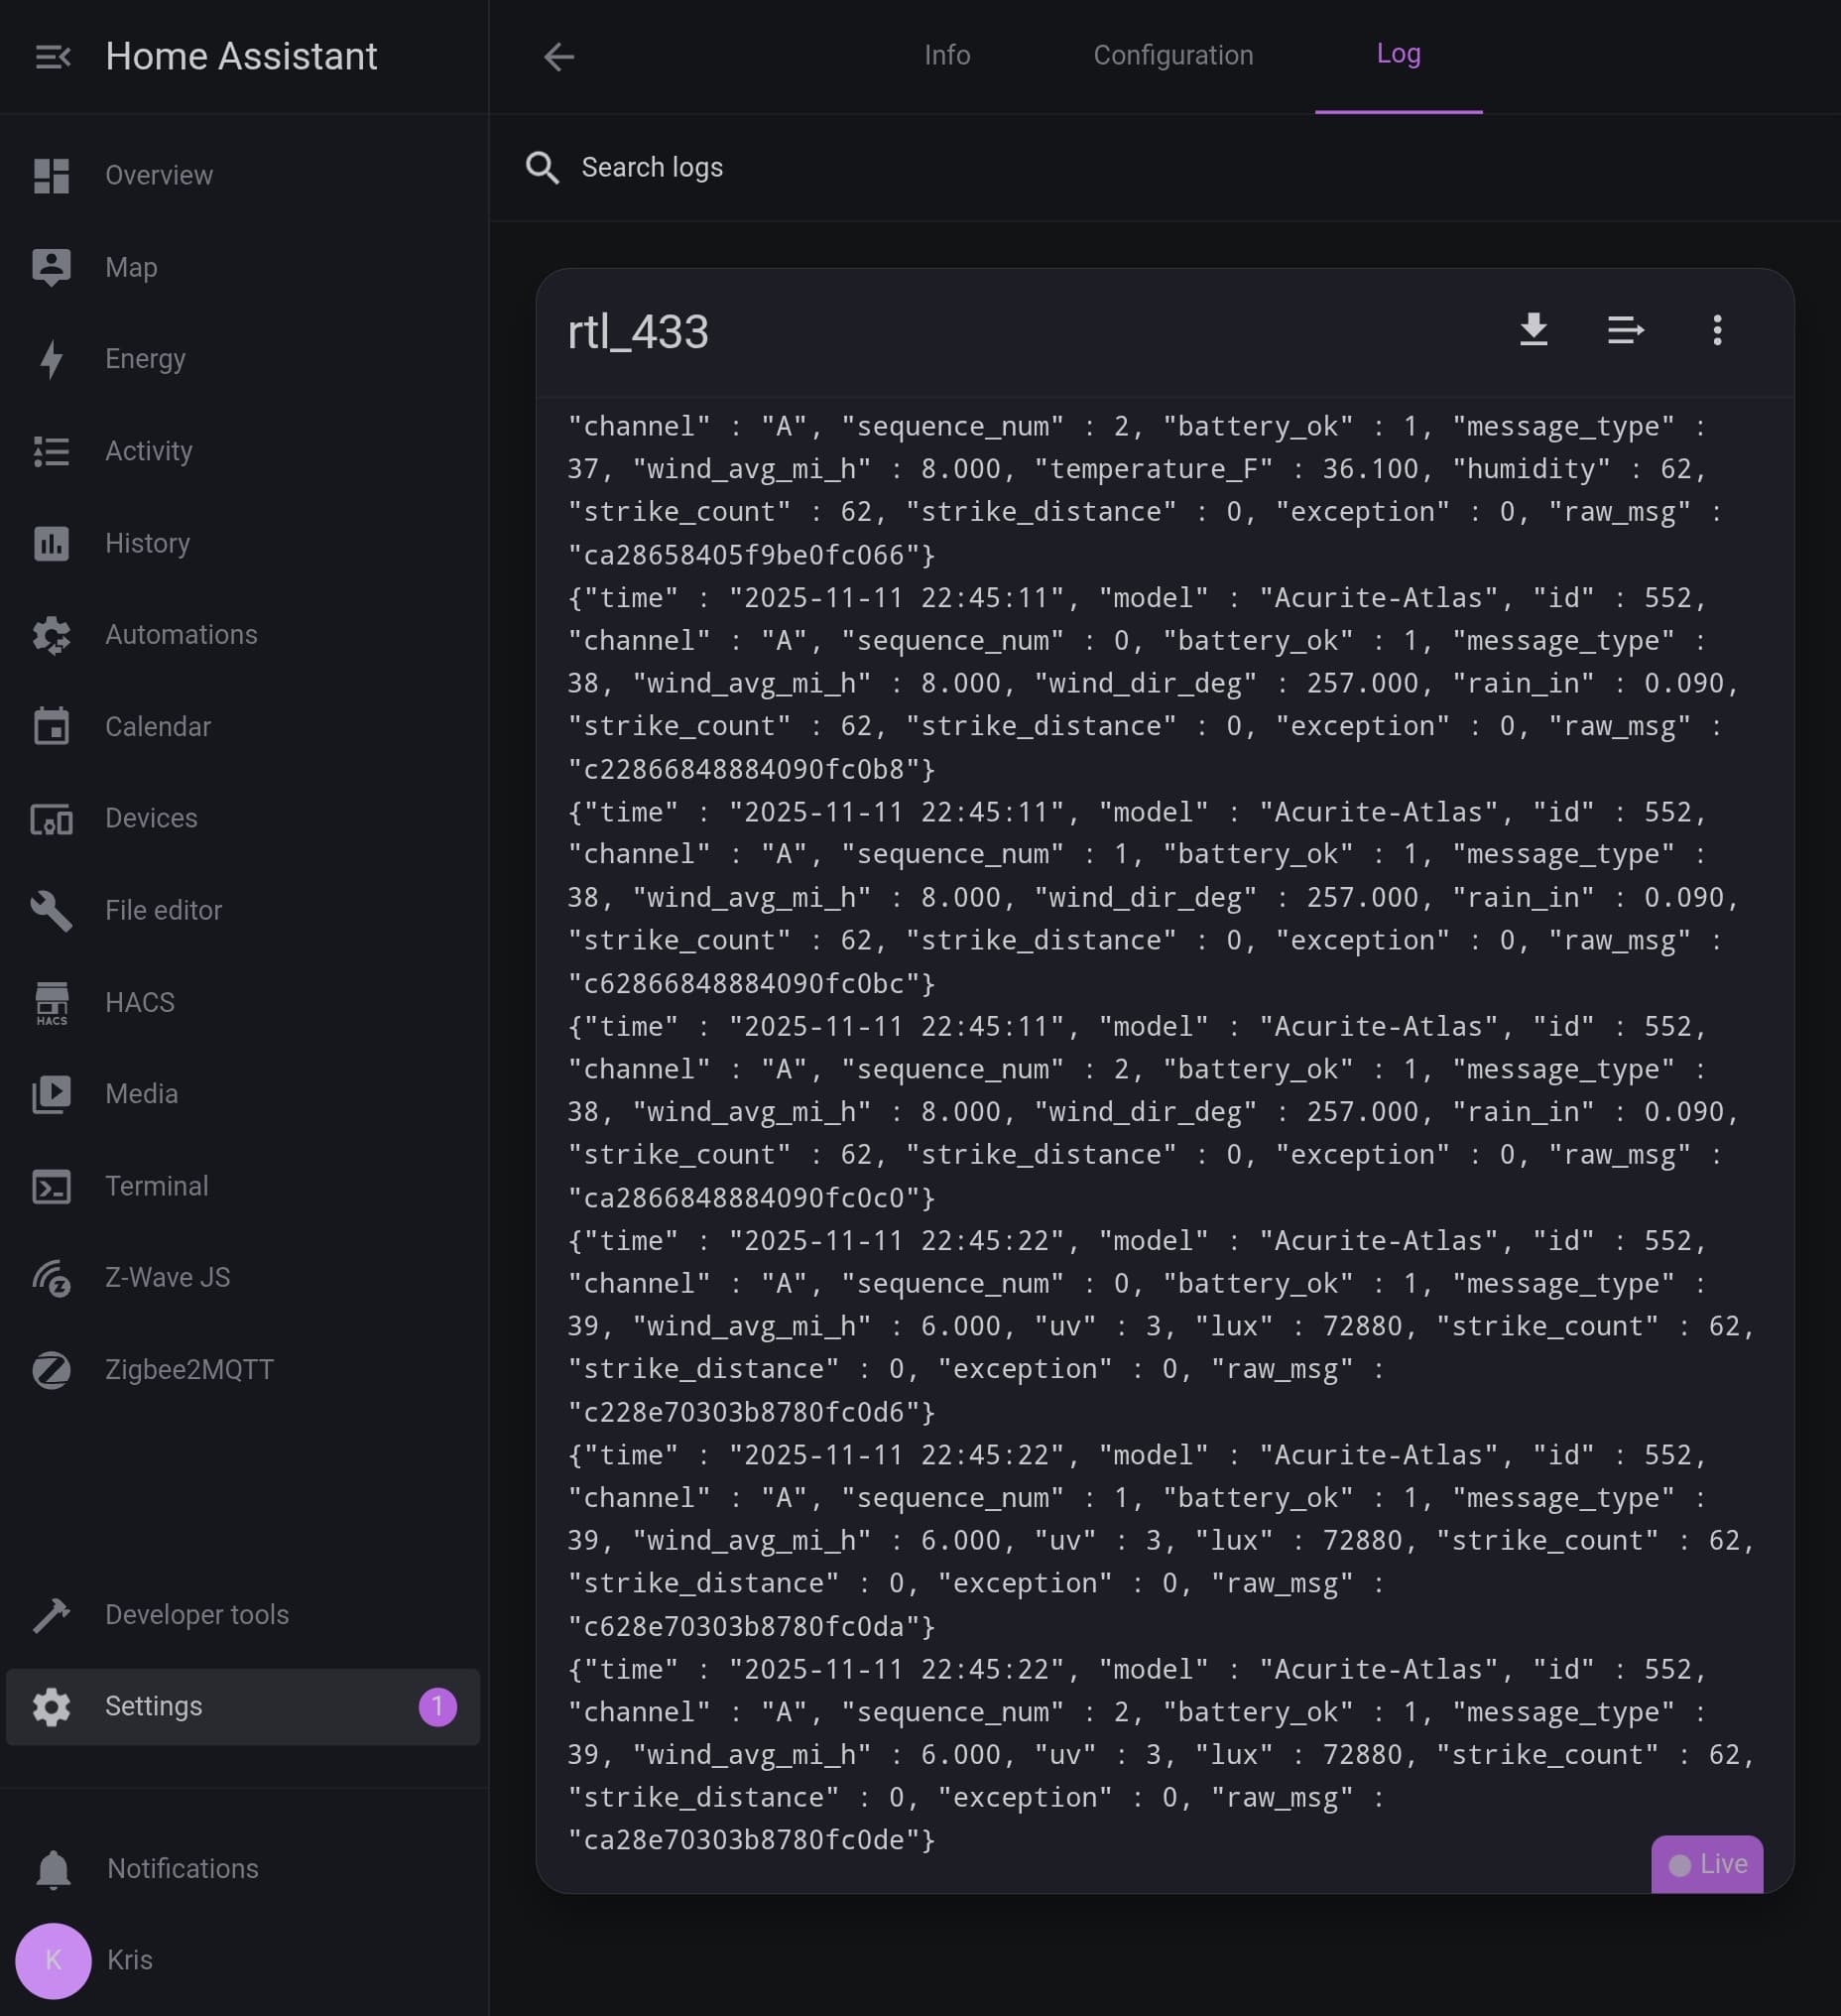Collapse the sidebar using the menu icon

[52, 57]
